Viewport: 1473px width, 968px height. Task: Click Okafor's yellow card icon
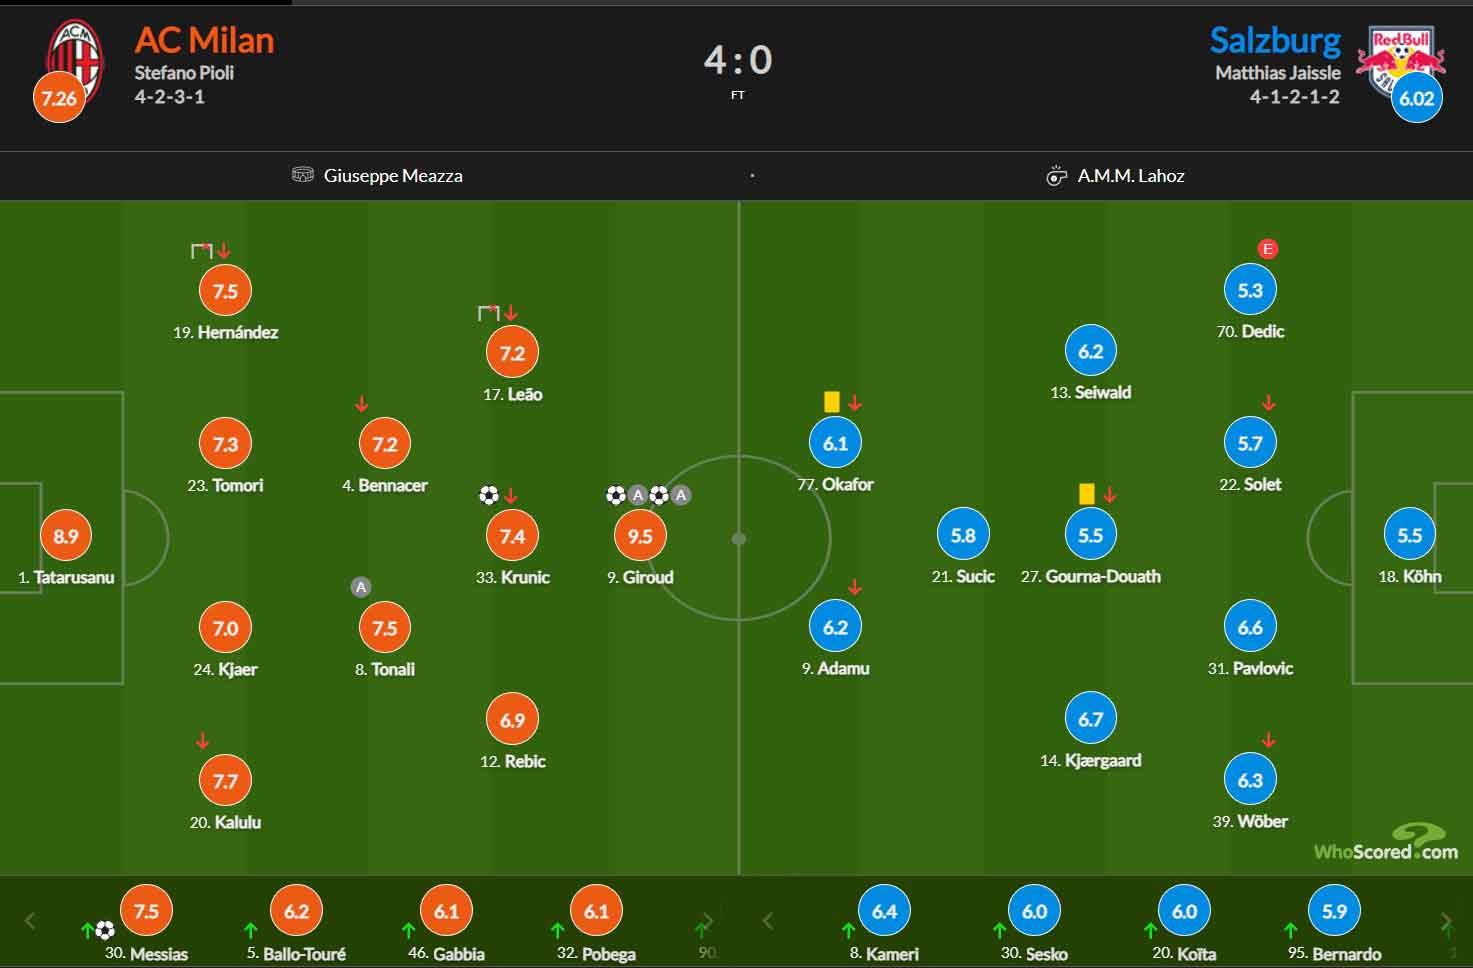pos(831,402)
